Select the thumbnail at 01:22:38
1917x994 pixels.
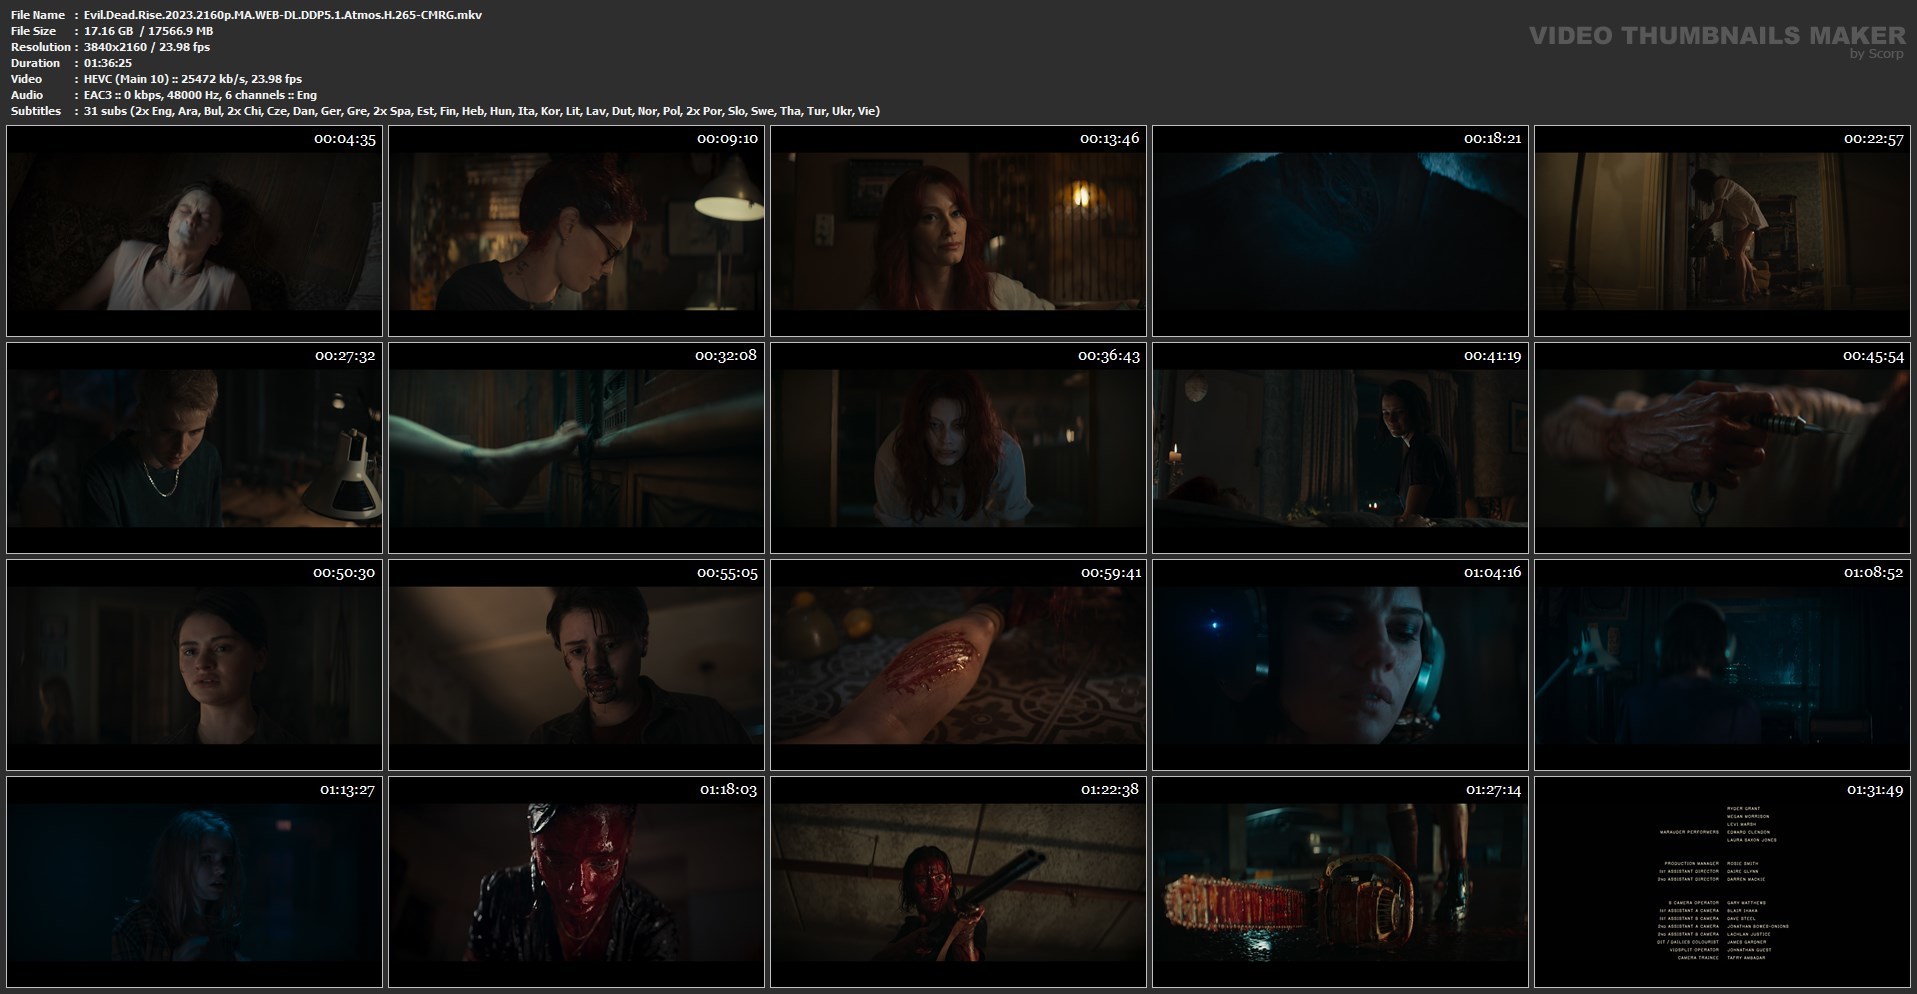click(958, 882)
